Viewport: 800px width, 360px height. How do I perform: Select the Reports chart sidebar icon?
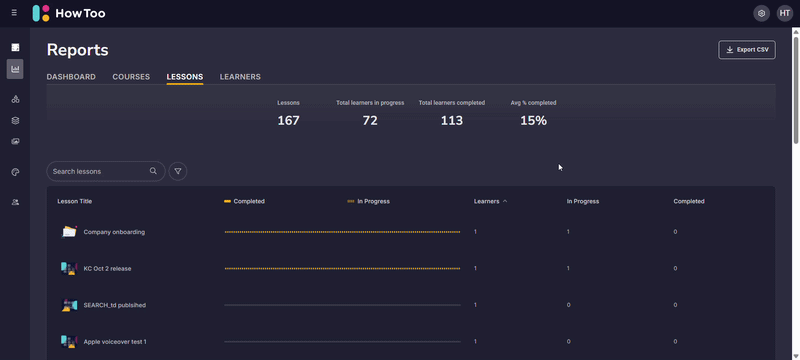coord(15,69)
